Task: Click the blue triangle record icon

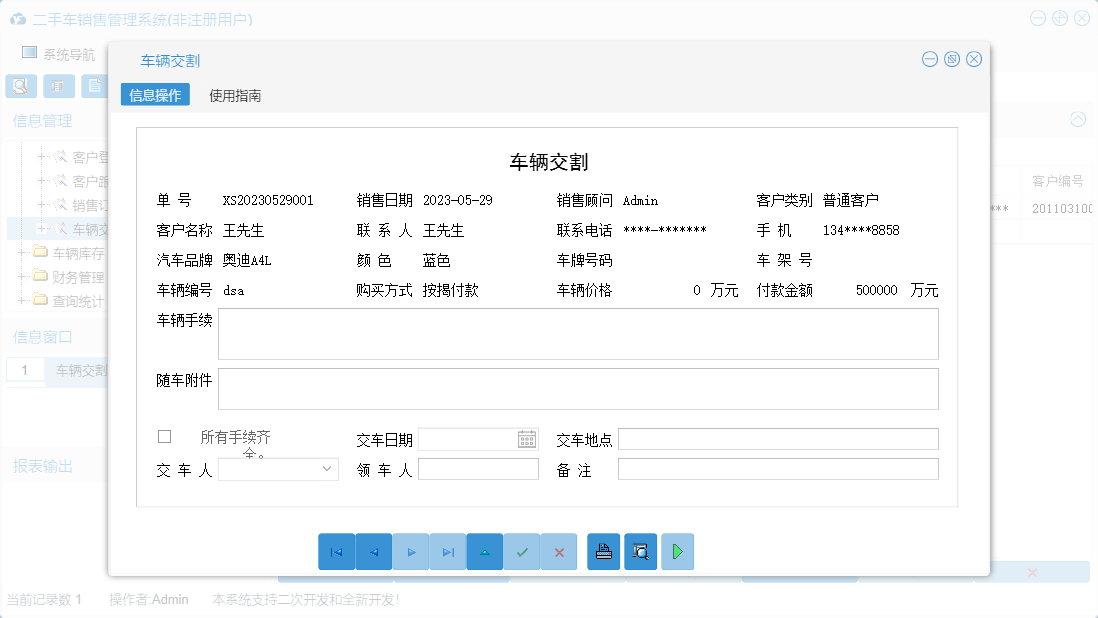Action: [485, 551]
